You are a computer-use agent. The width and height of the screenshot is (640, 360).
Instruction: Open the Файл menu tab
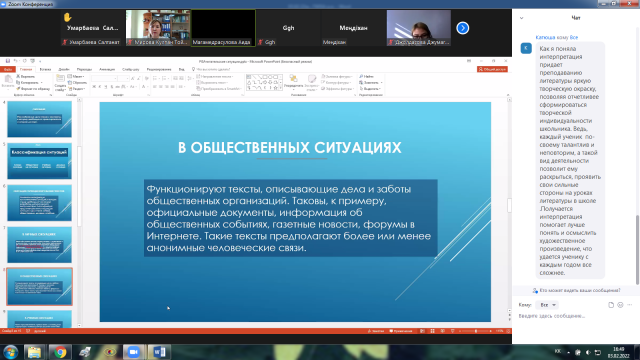pyautogui.click(x=8, y=69)
